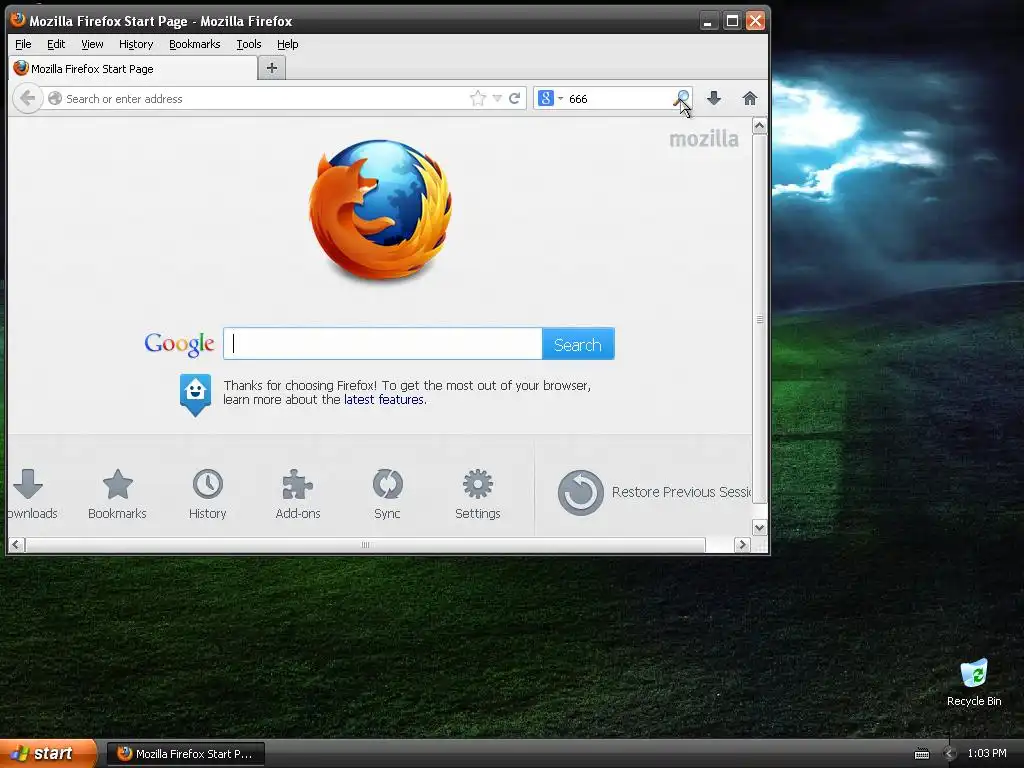Click the Firefox icon in title bar
This screenshot has height=768, width=1024.
click(18, 20)
